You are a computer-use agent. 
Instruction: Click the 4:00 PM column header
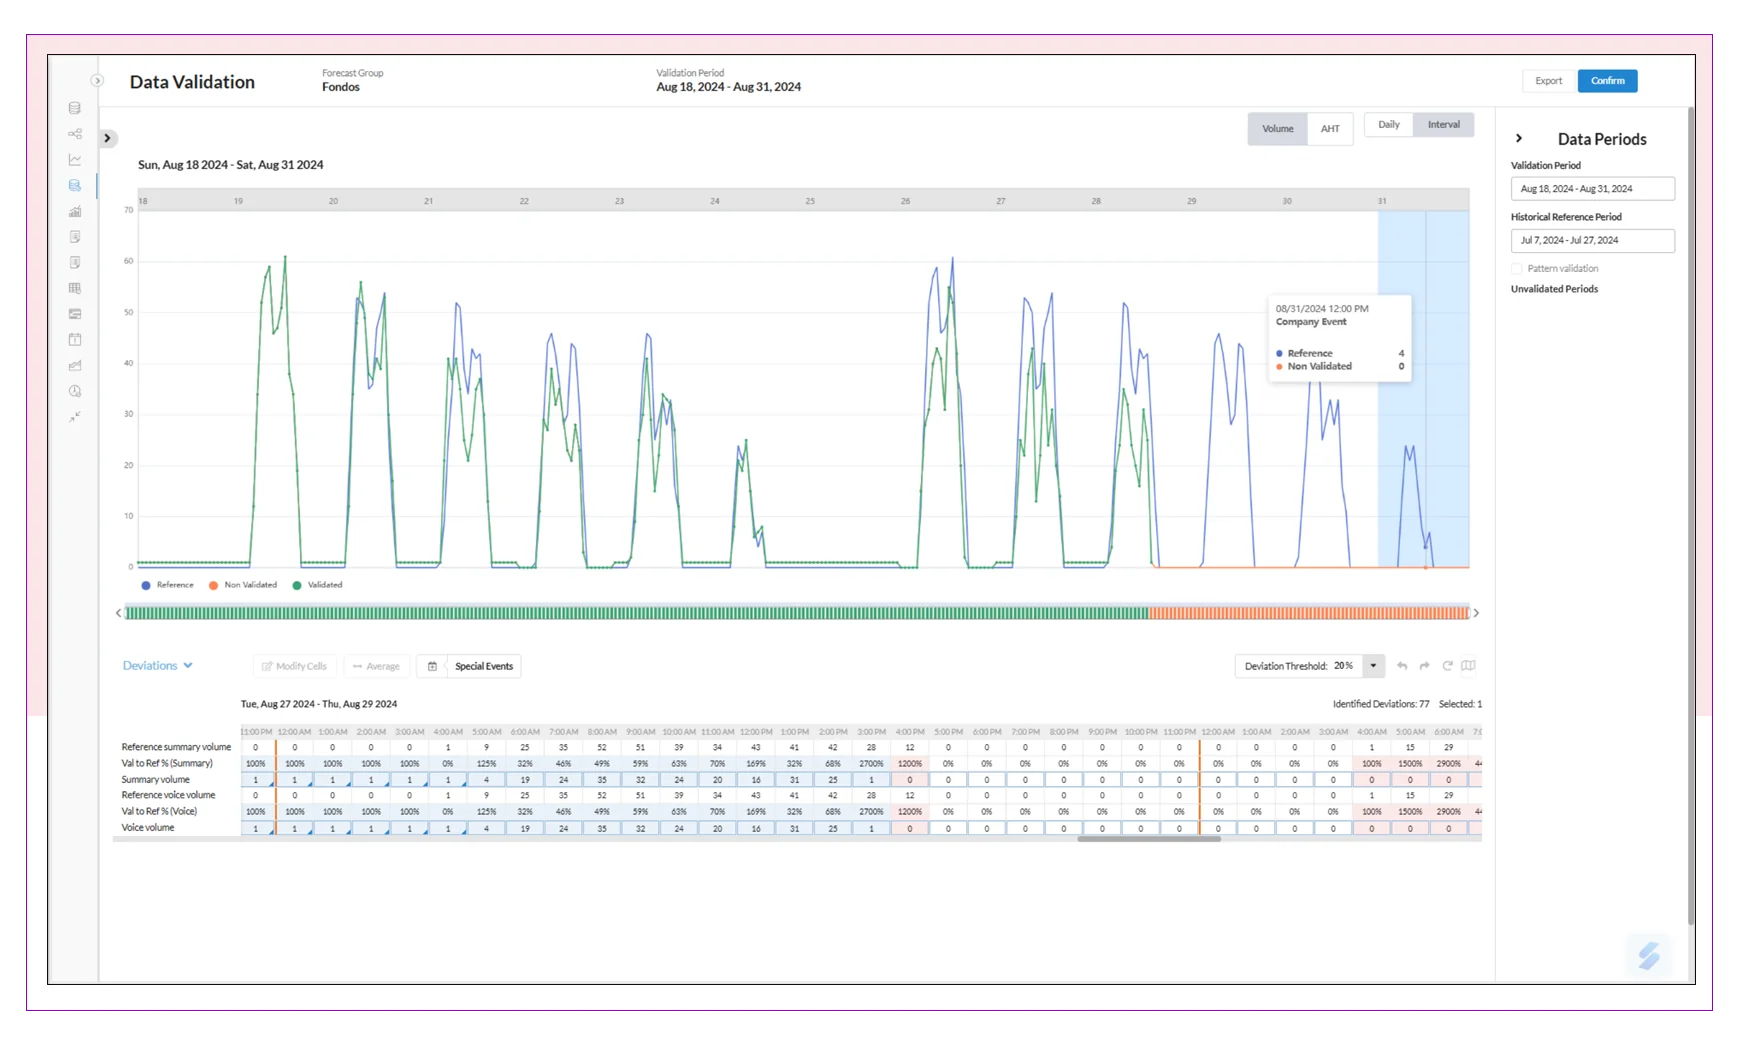910,732
